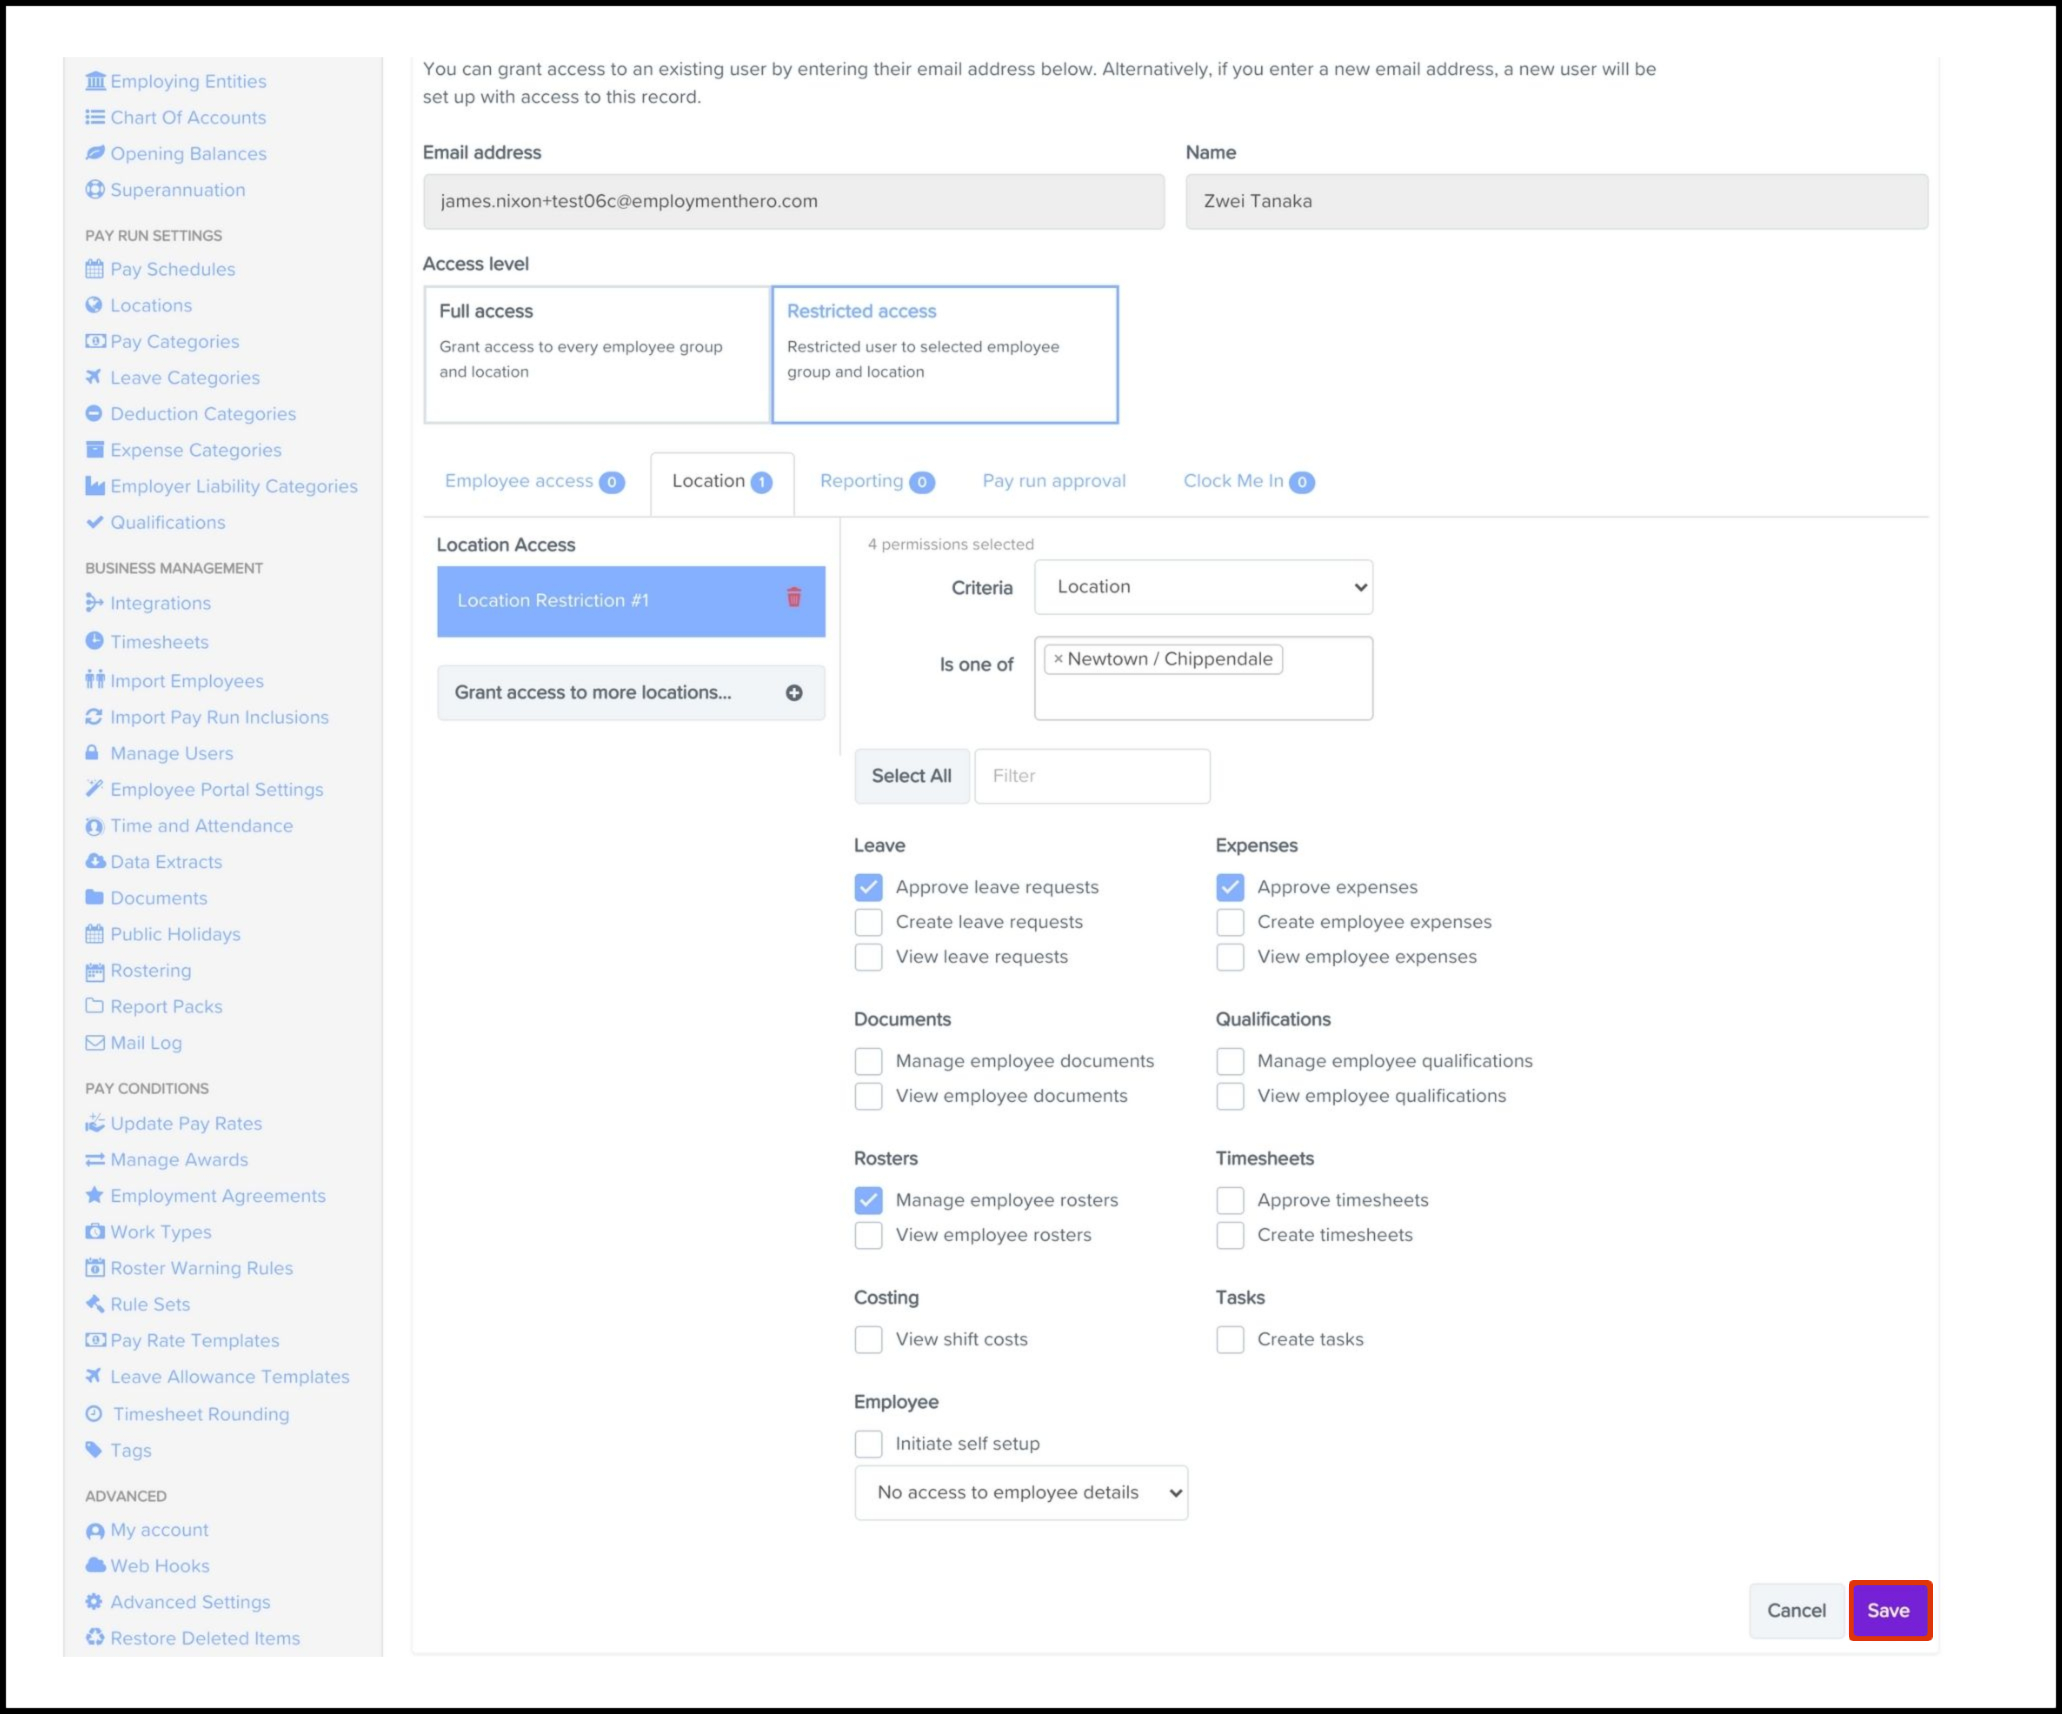Uncheck Approve leave requests

pos(868,887)
